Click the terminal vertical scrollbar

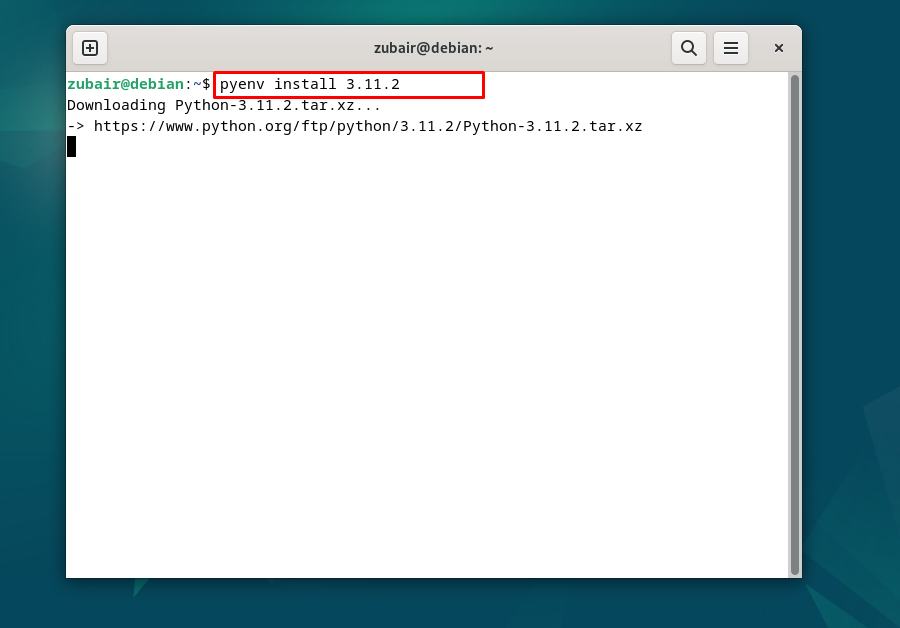tap(795, 325)
